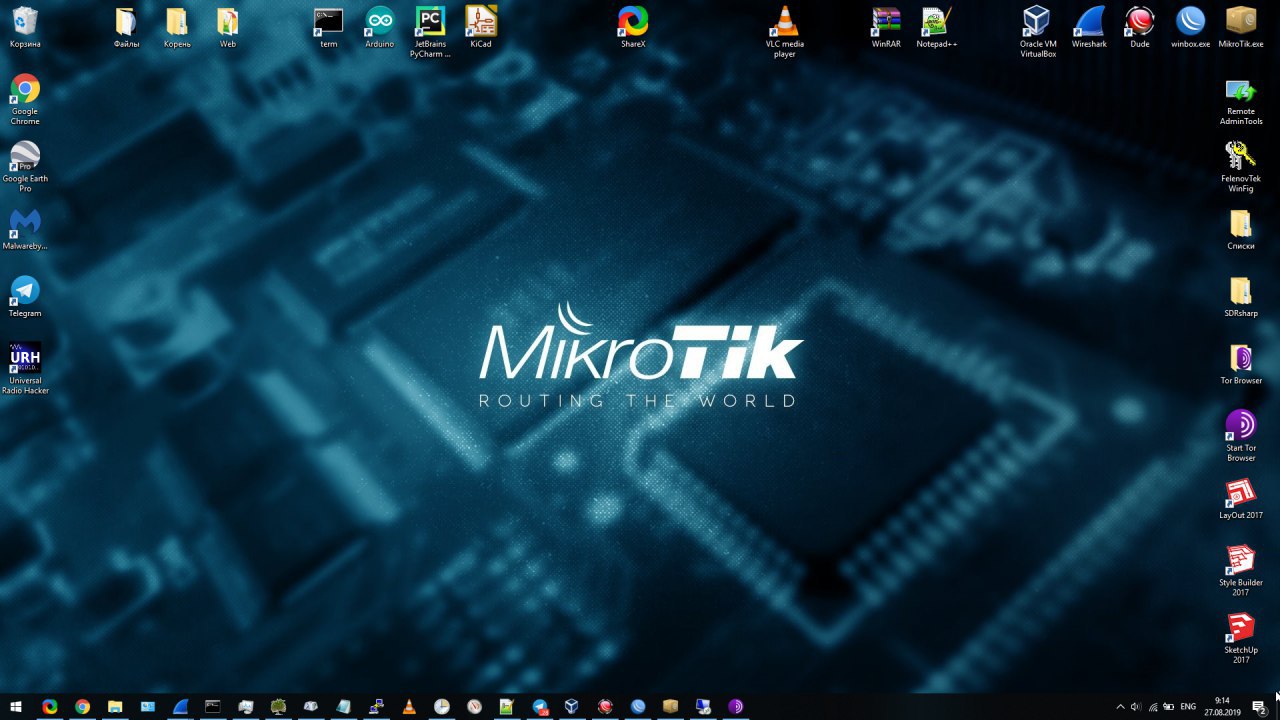This screenshot has height=720, width=1280.
Task: Open the Корзина recycle bin icon
Action: click(25, 27)
